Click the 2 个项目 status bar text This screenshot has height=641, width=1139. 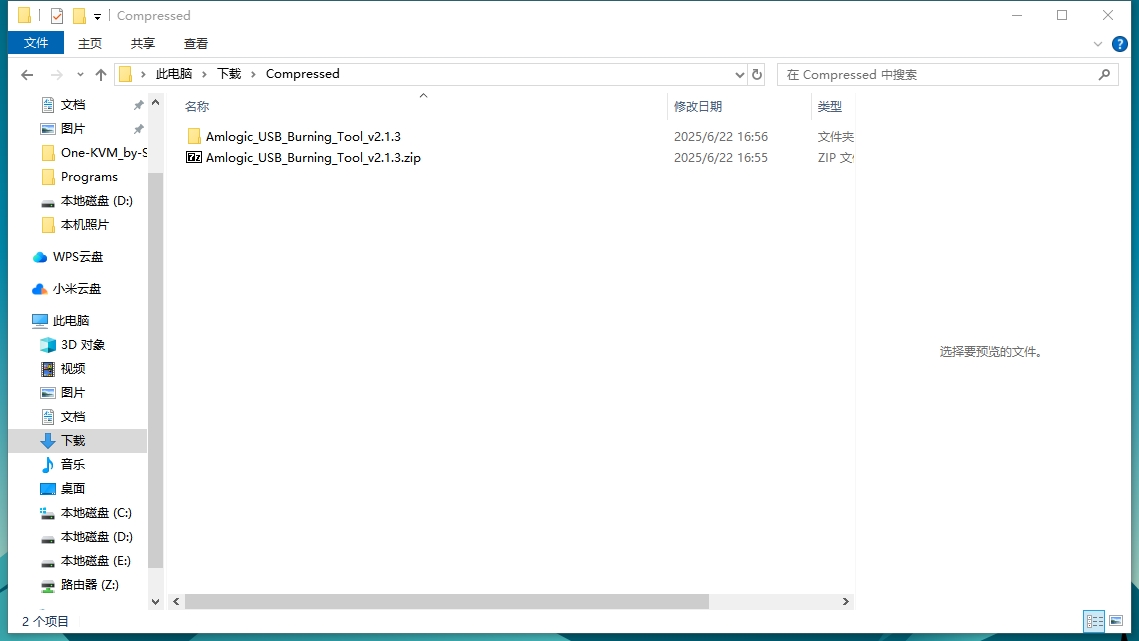(46, 621)
